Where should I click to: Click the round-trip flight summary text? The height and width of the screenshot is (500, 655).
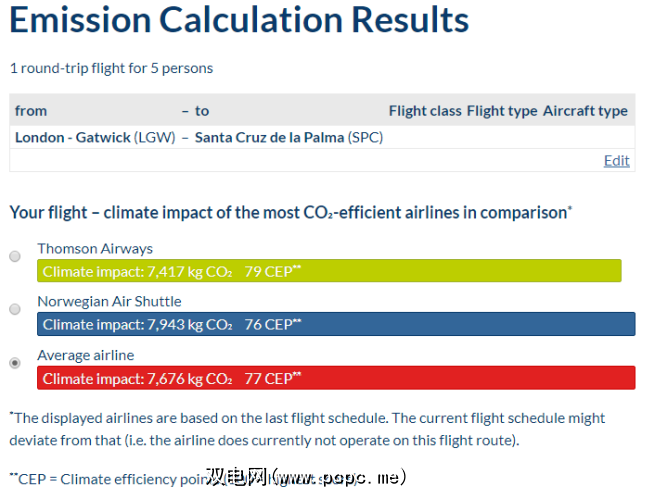pos(111,68)
